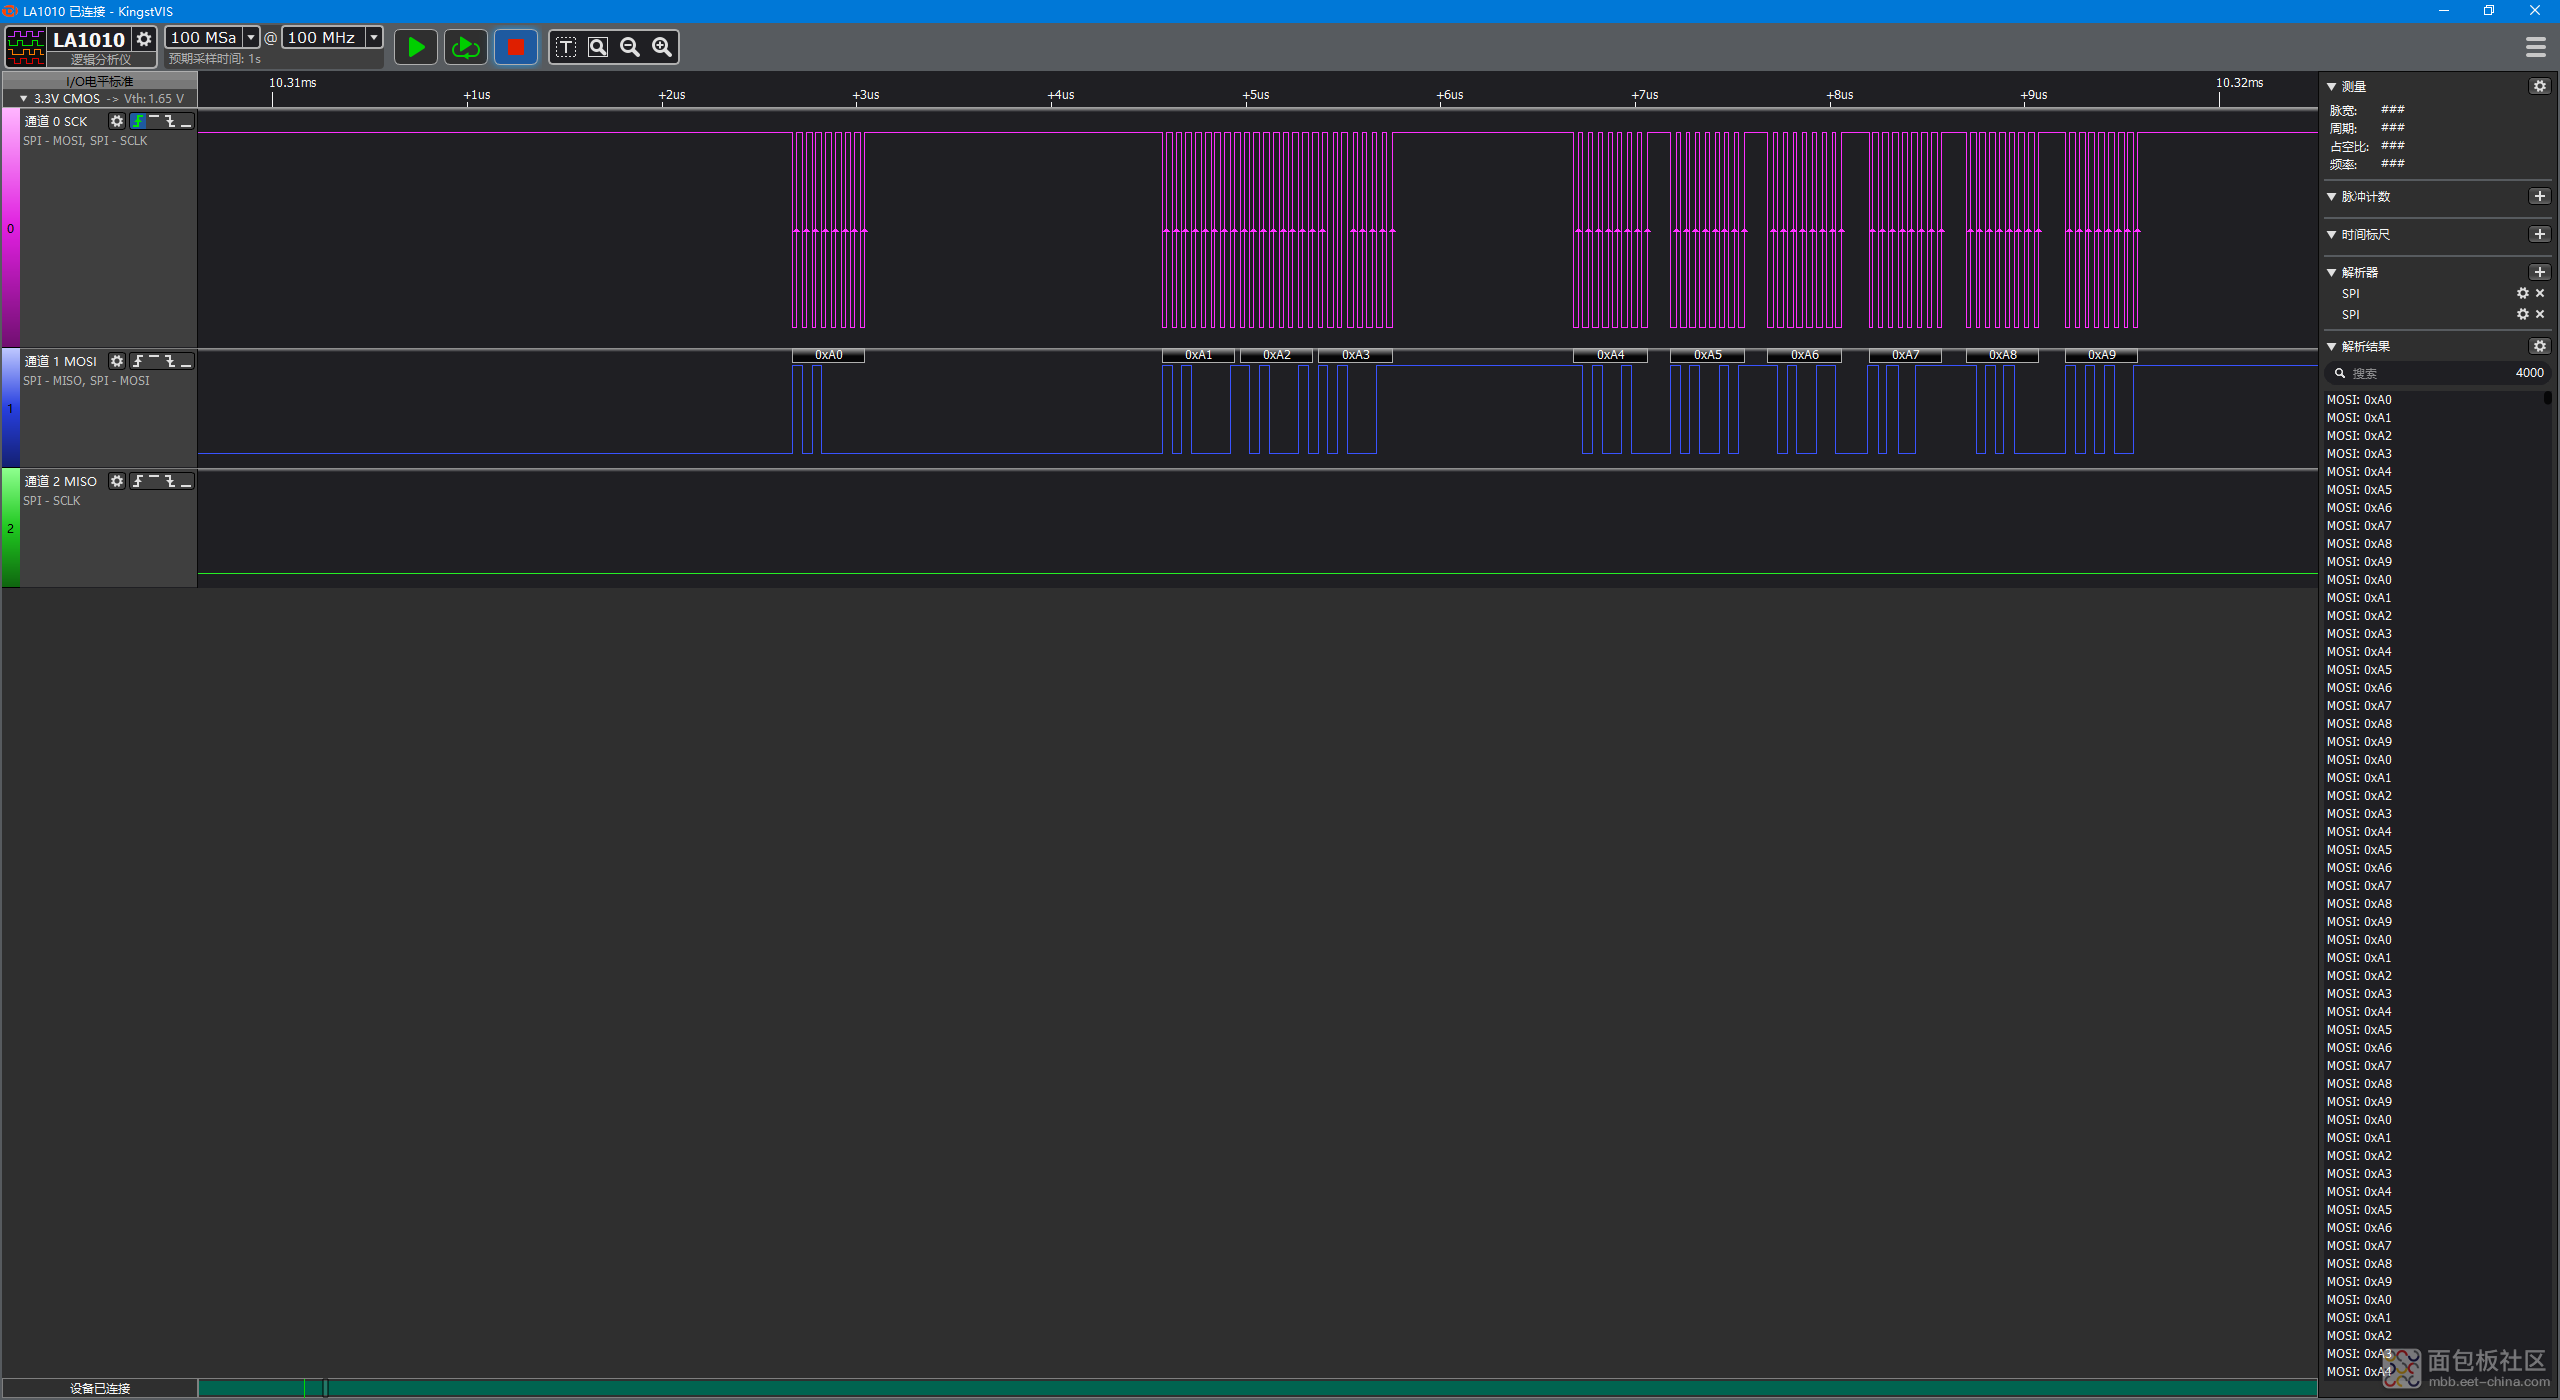Add a new pulse counter with plus button
Screen dimensions: 2560x1400
[2540, 196]
